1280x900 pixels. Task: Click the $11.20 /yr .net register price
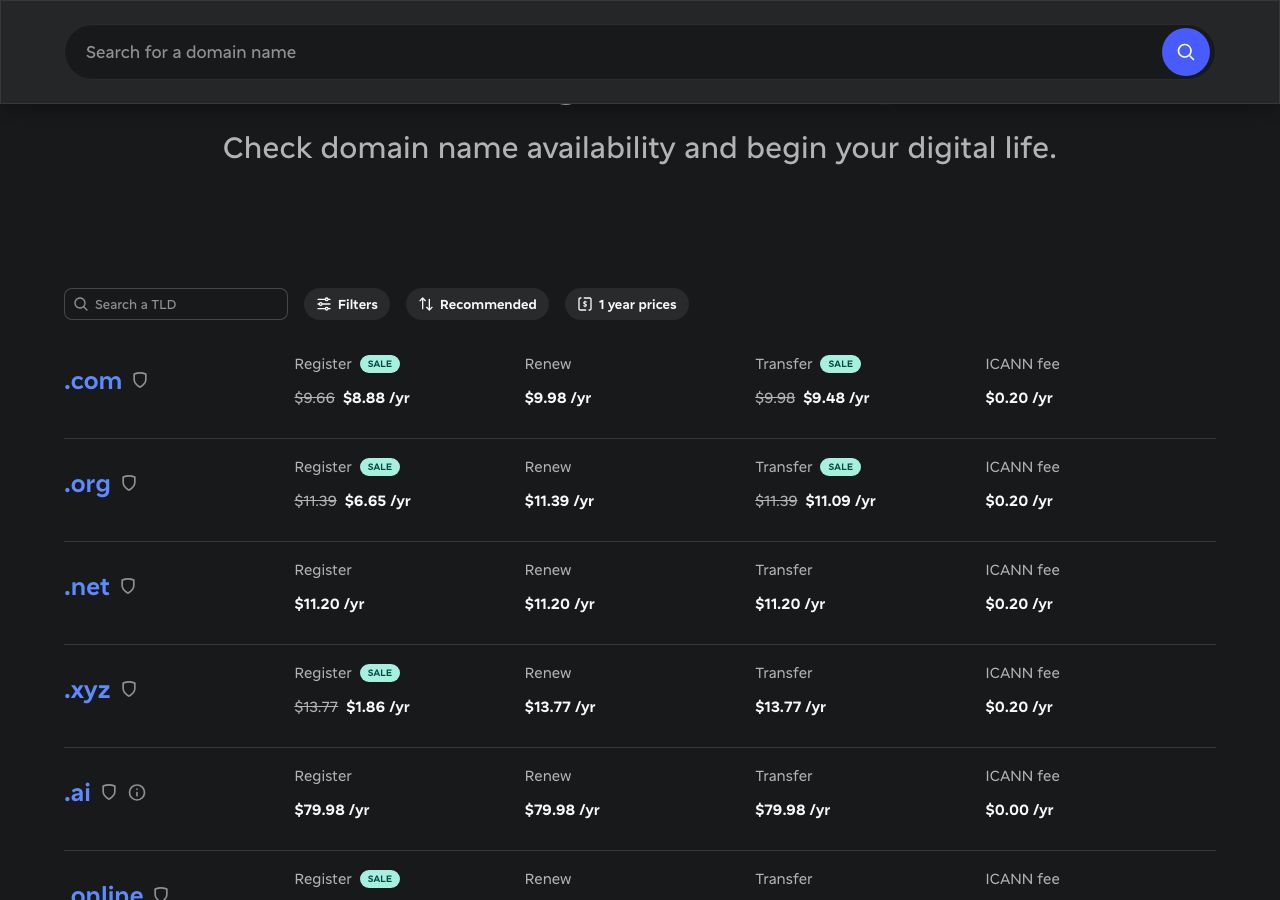(329, 604)
